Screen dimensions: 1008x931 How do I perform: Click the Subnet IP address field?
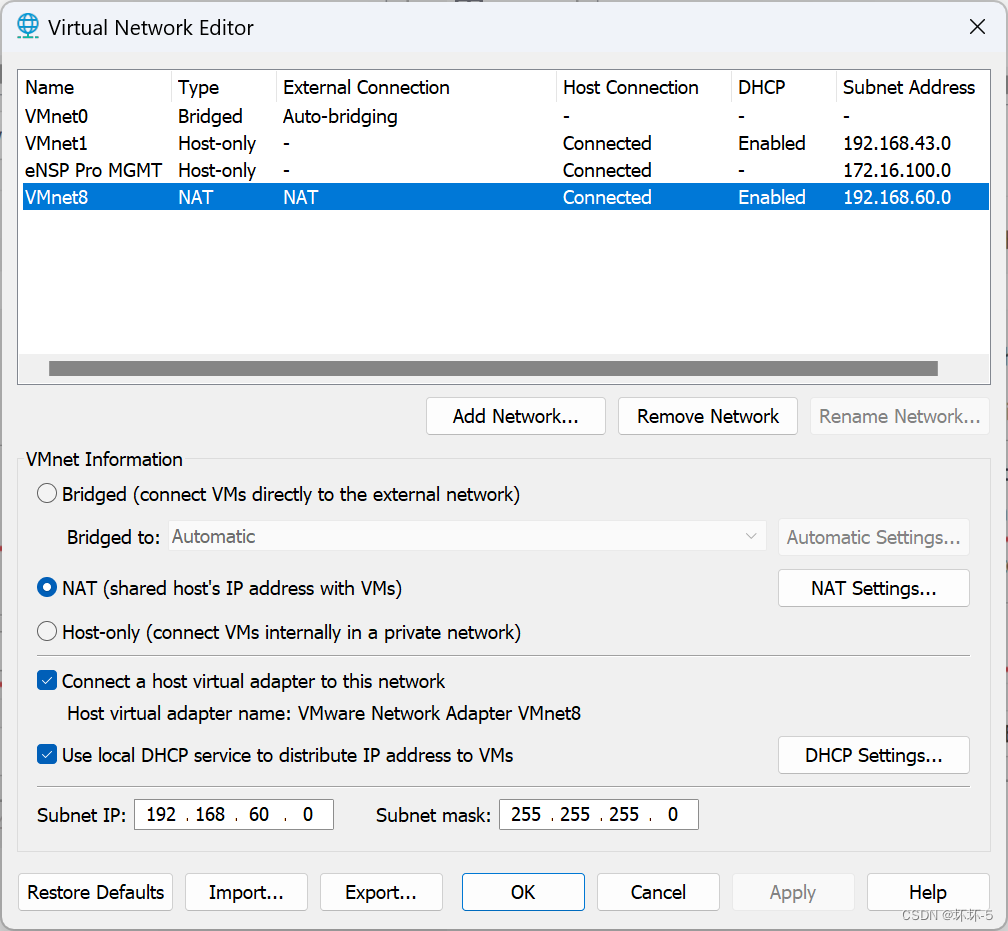[x=233, y=814]
